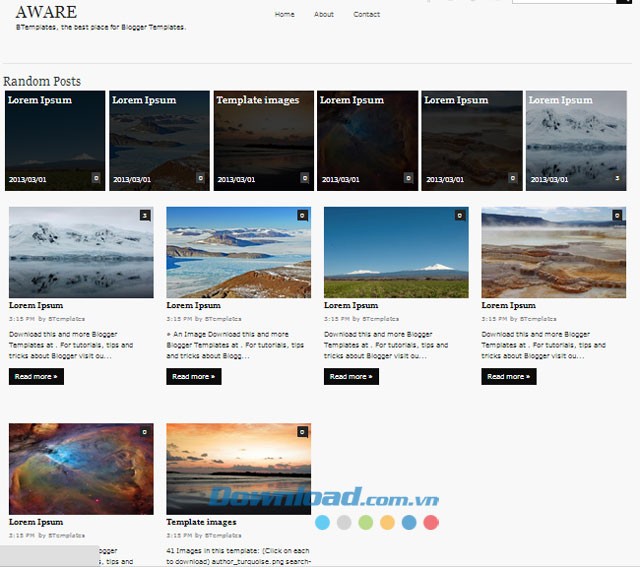Click Read more under snowy reflection post
This screenshot has width=640, height=567.
tap(36, 377)
